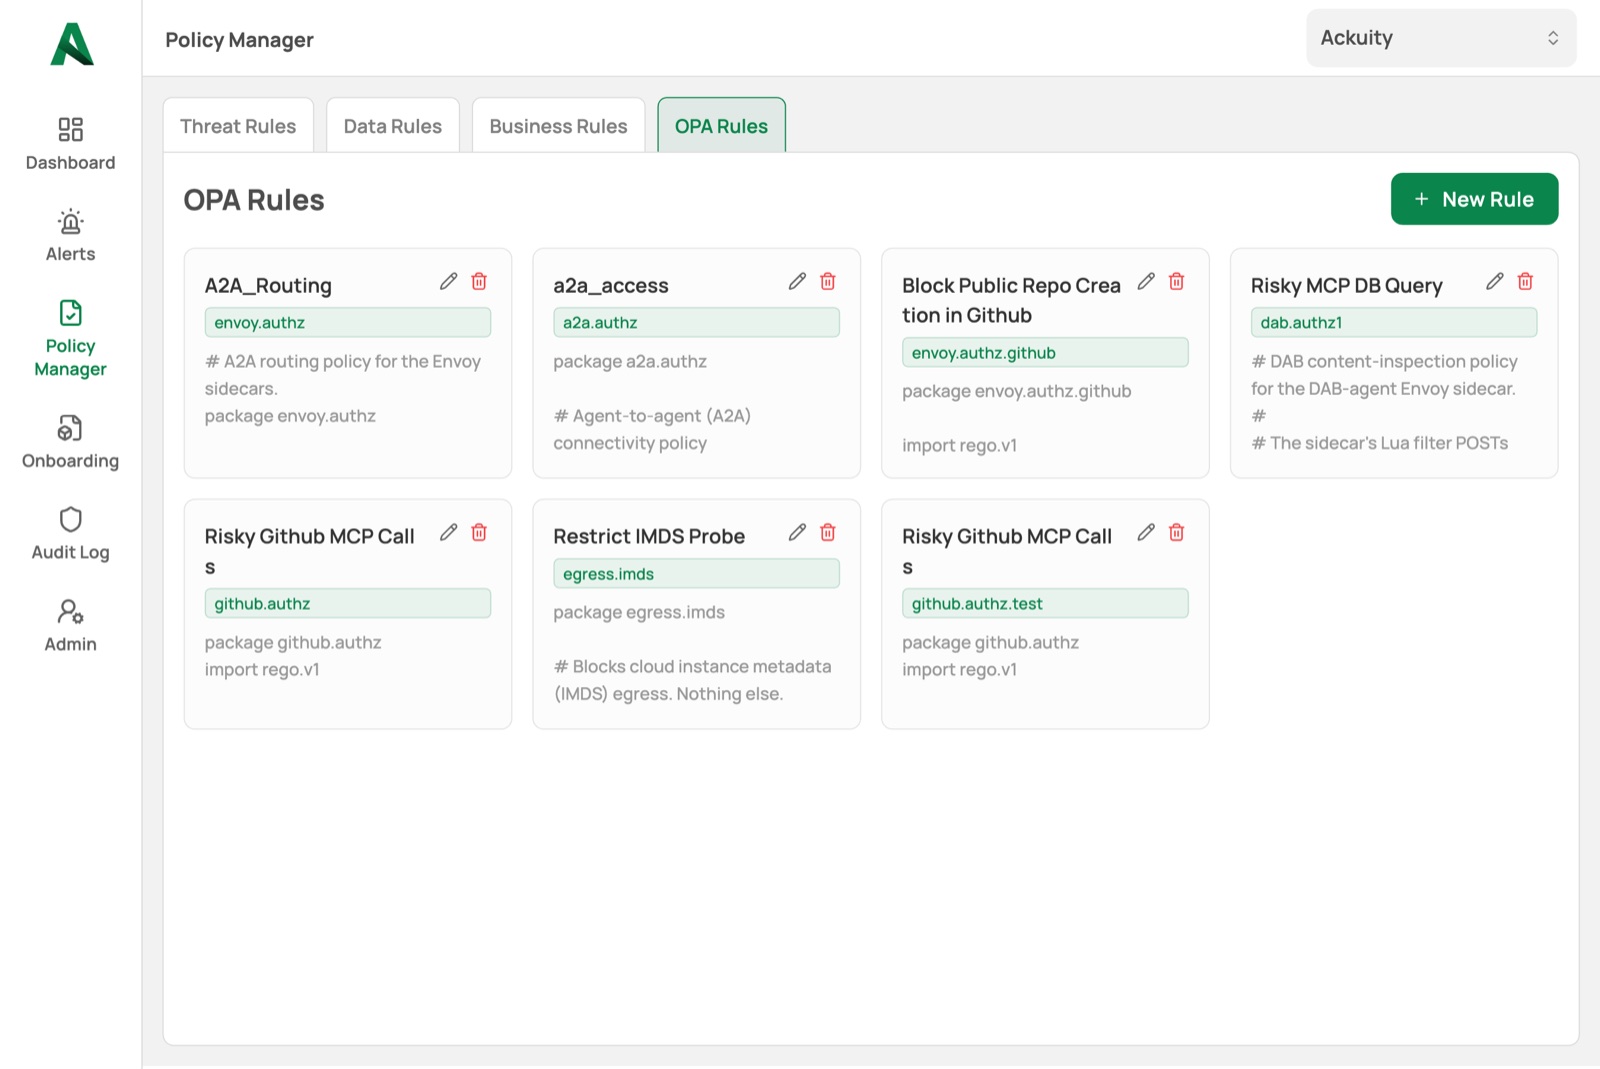Delete the Risky MCP DB Query rule

[x=1525, y=281]
